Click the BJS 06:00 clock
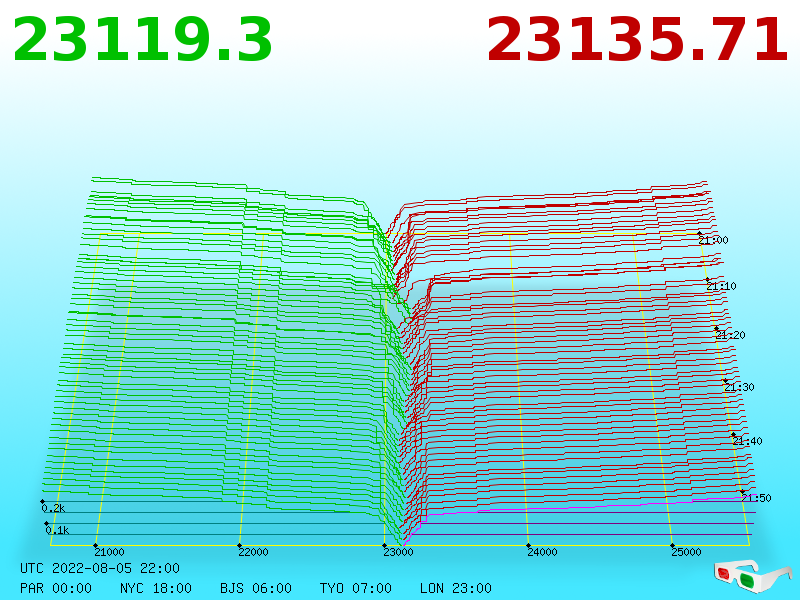800x600 pixels. [256, 588]
